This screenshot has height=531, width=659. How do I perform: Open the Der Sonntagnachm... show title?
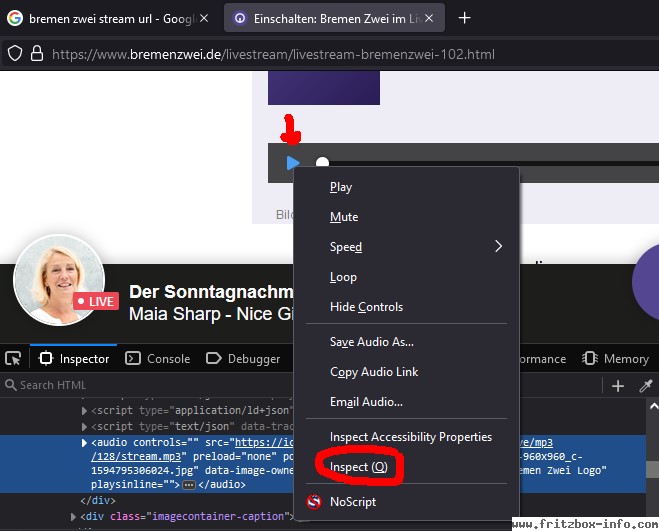[x=211, y=292]
